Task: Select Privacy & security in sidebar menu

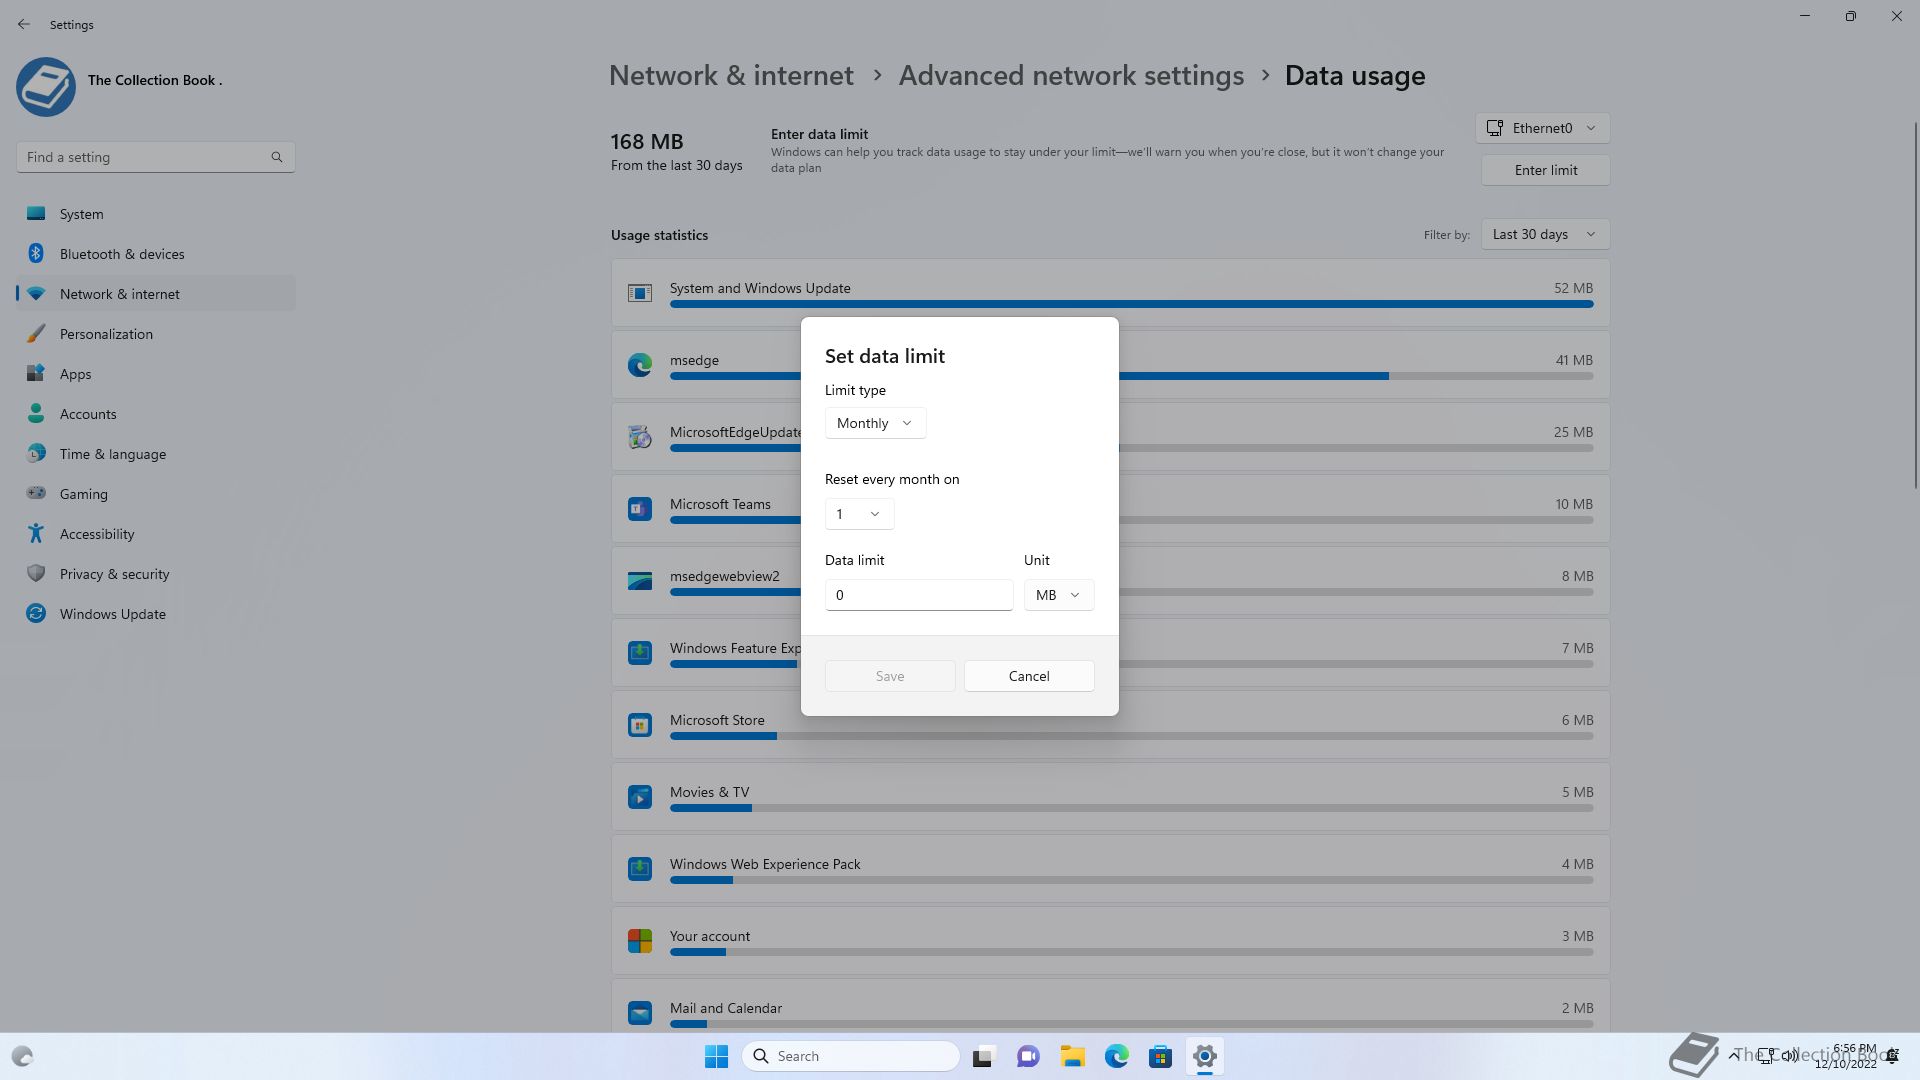Action: (x=156, y=573)
